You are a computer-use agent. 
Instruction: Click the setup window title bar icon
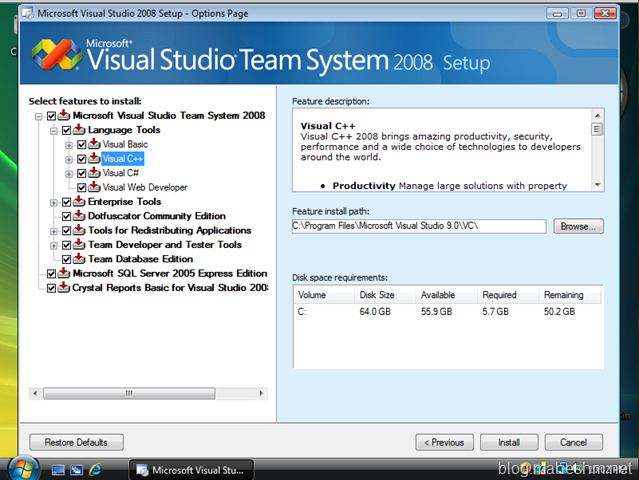click(x=27, y=13)
